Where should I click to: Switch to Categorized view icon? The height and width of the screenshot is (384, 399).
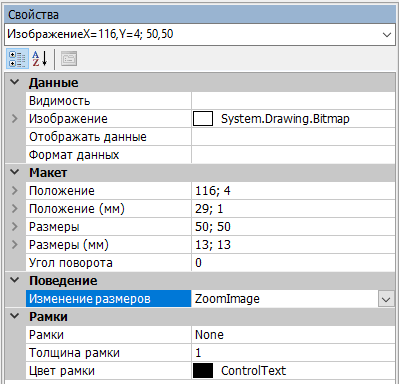(x=17, y=59)
